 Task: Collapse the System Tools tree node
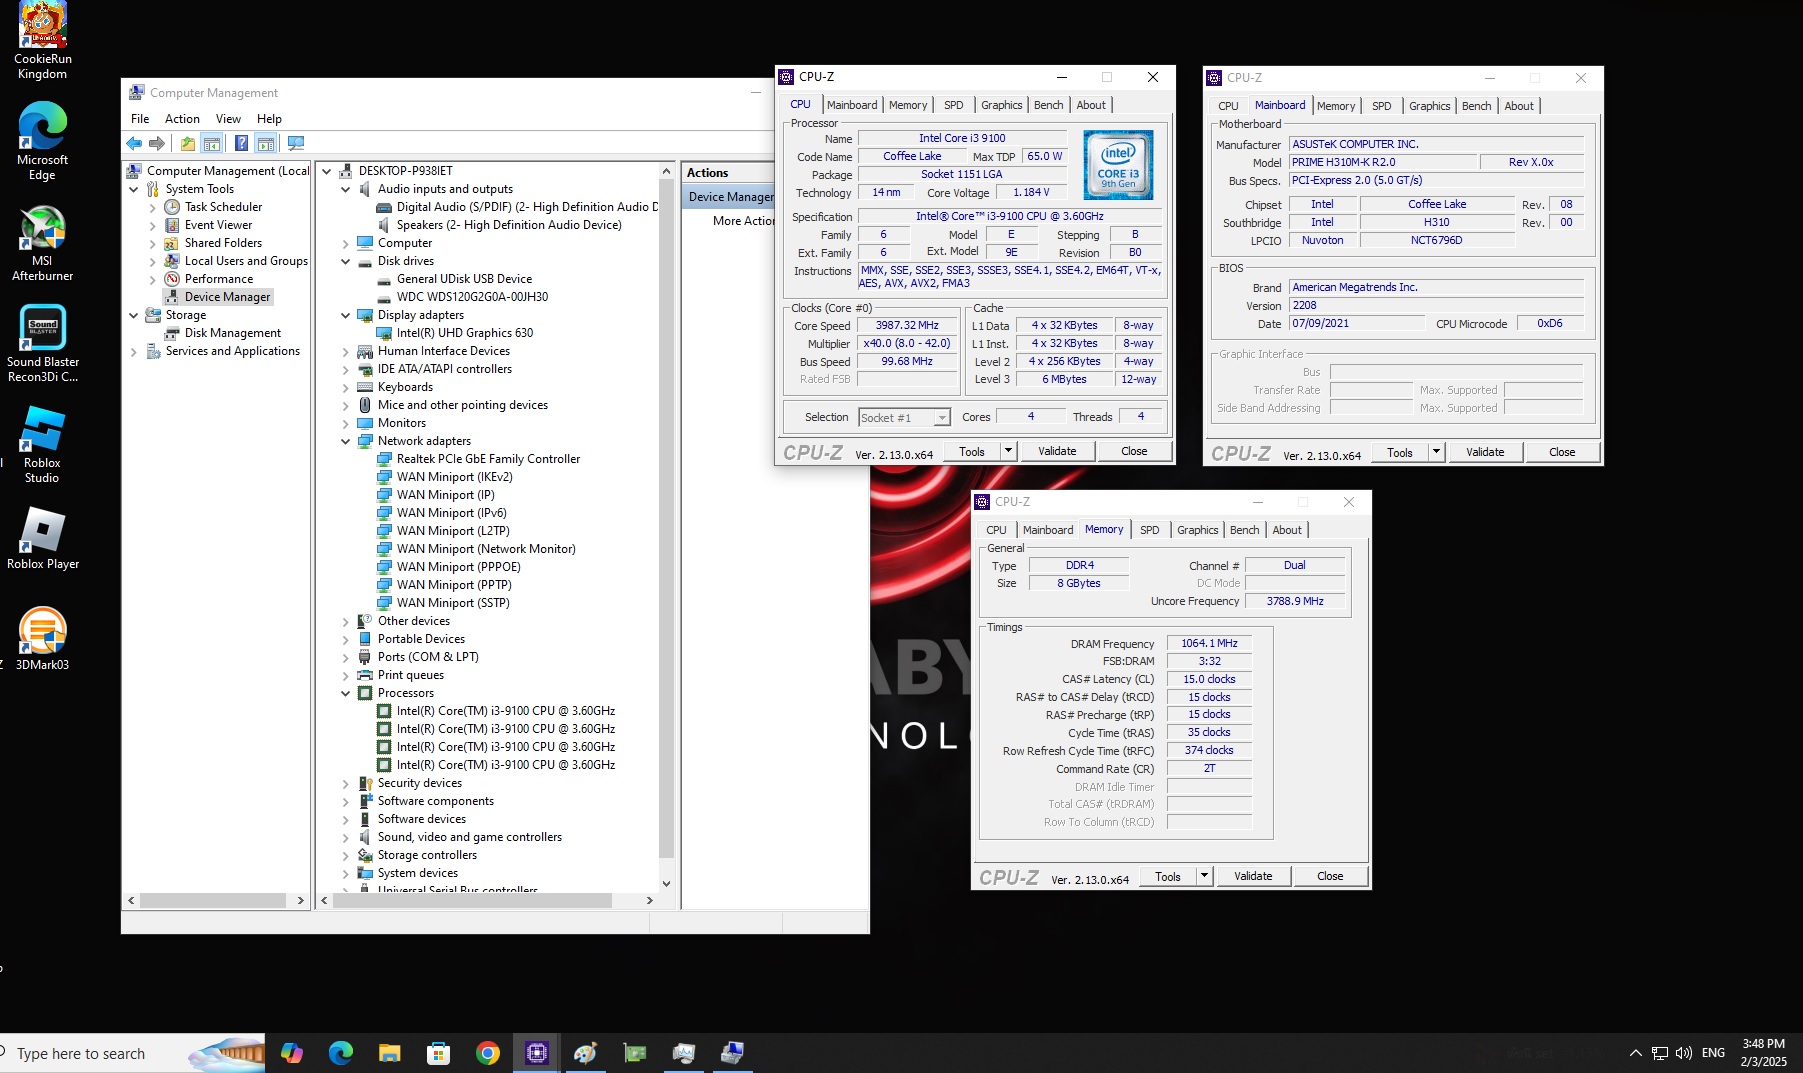pos(134,189)
